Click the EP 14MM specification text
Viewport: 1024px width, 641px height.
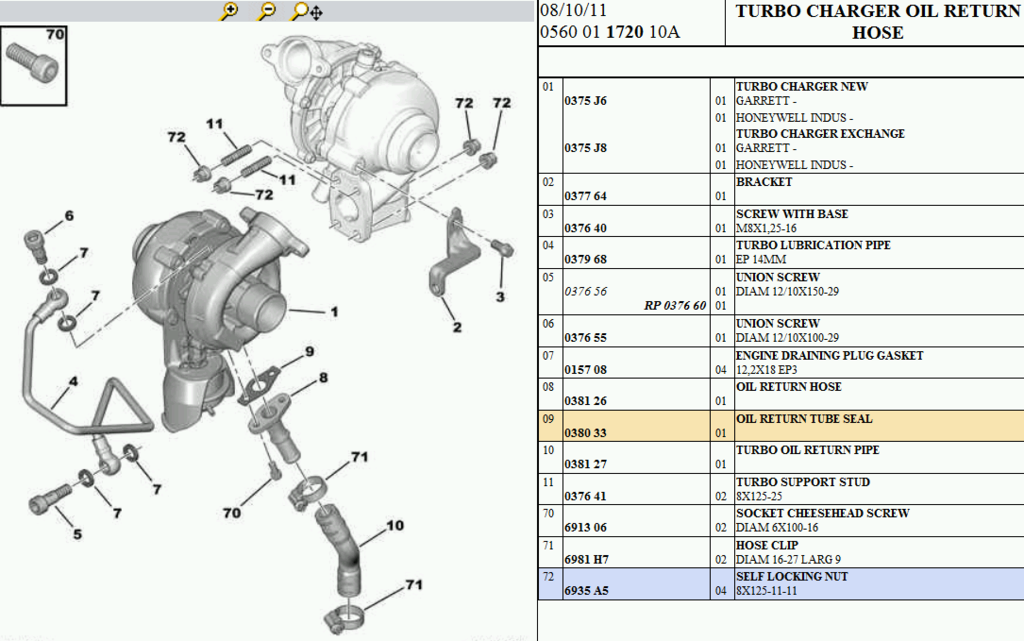(x=761, y=259)
